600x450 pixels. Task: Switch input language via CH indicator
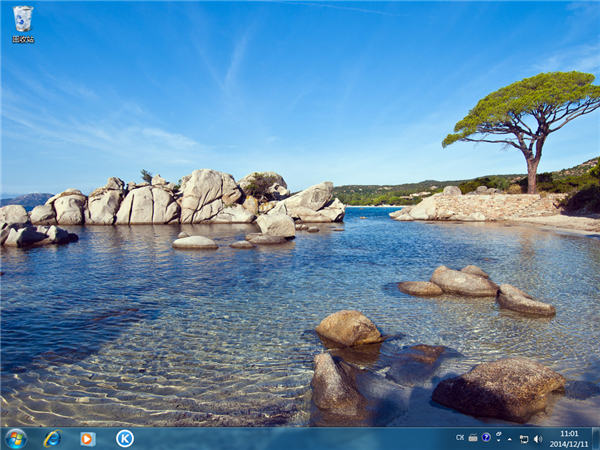coord(460,438)
